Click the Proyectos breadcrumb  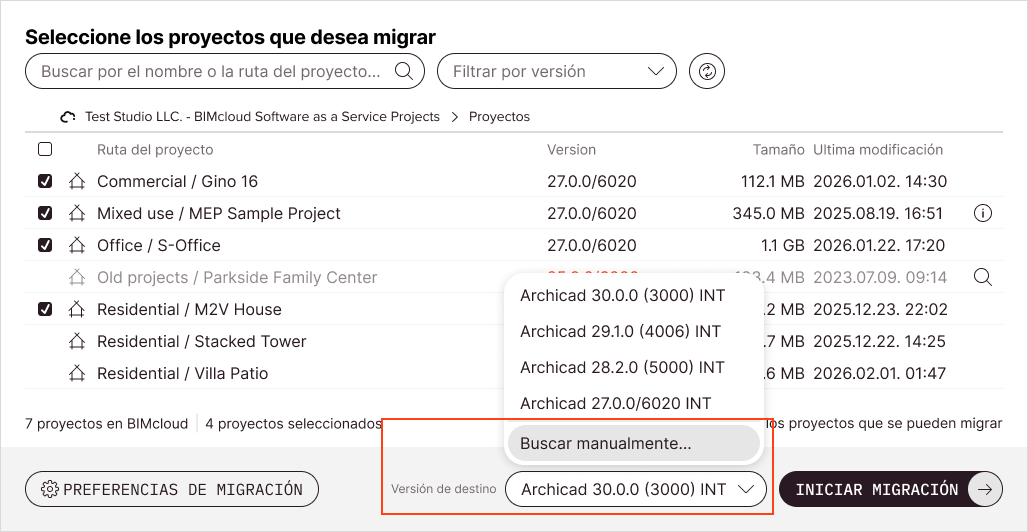click(500, 117)
